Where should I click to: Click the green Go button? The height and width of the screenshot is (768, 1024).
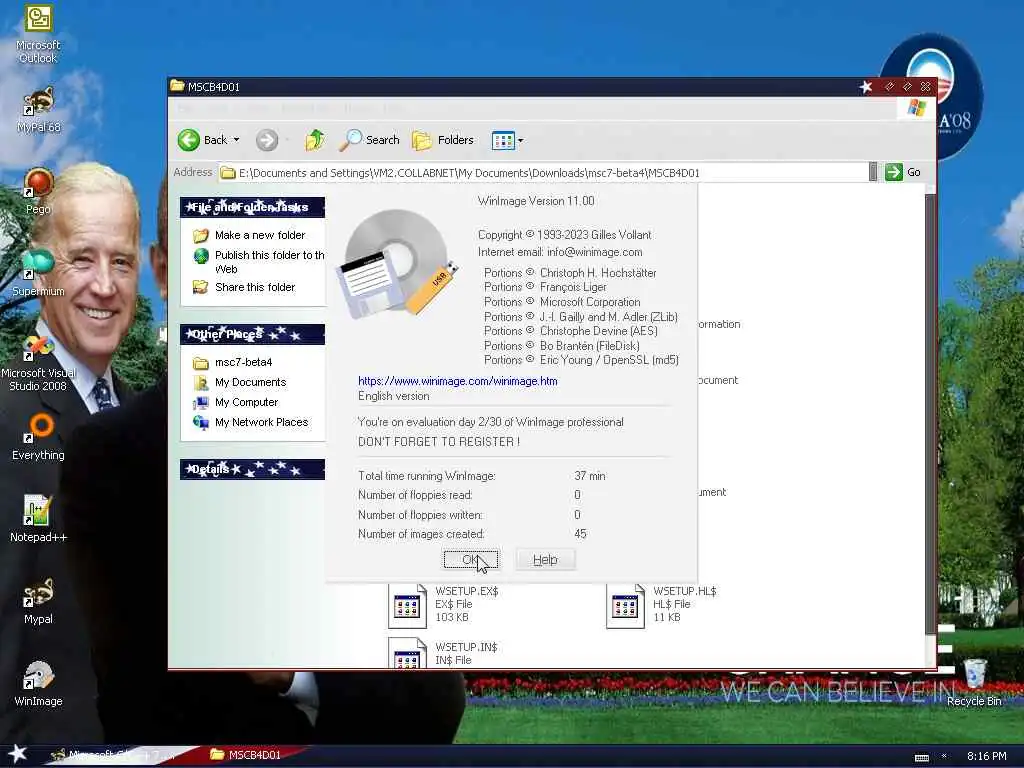tap(903, 172)
